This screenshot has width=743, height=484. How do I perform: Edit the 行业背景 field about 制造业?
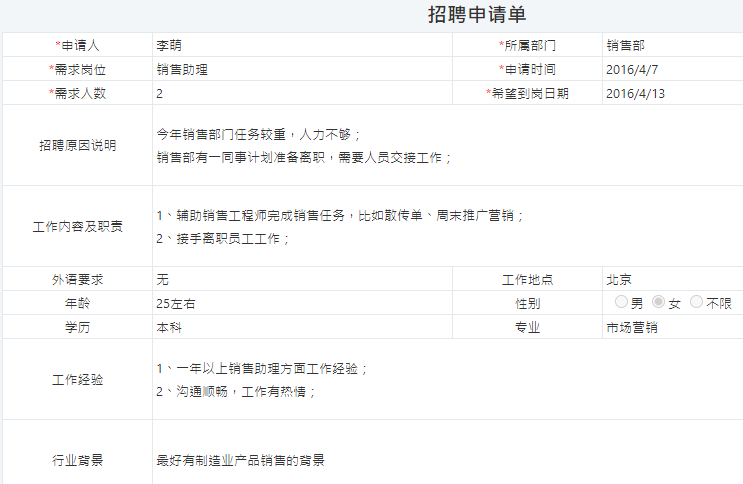445,460
